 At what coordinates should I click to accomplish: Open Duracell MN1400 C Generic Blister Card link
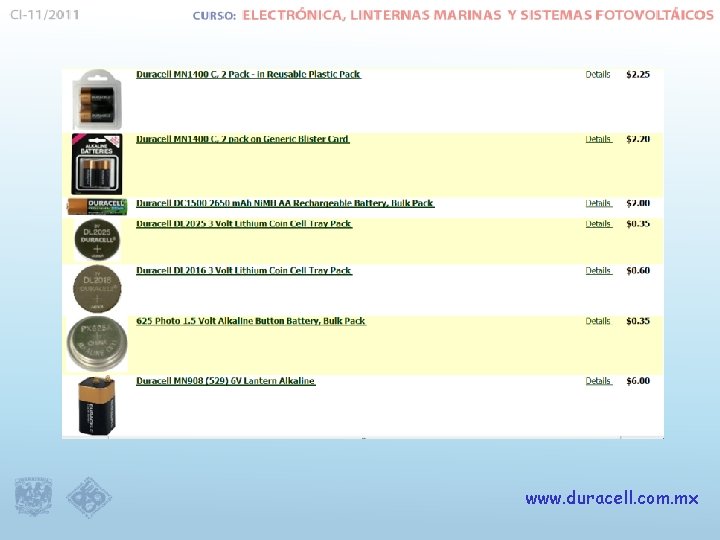242,139
